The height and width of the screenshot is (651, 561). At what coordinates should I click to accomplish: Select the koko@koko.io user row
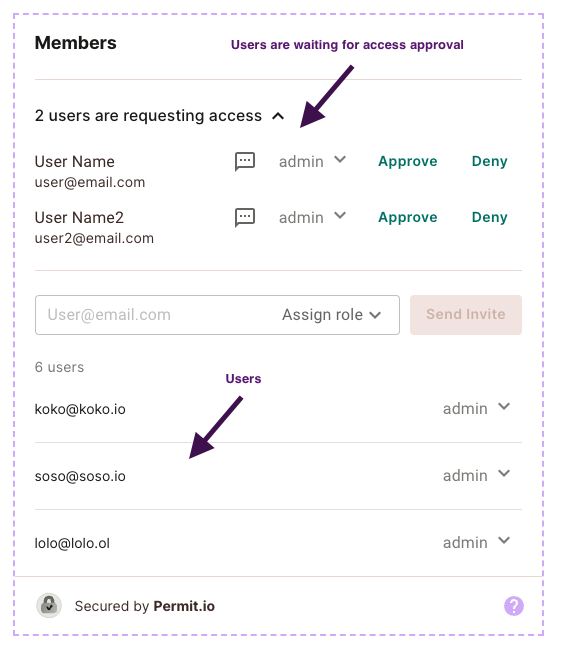click(x=278, y=409)
